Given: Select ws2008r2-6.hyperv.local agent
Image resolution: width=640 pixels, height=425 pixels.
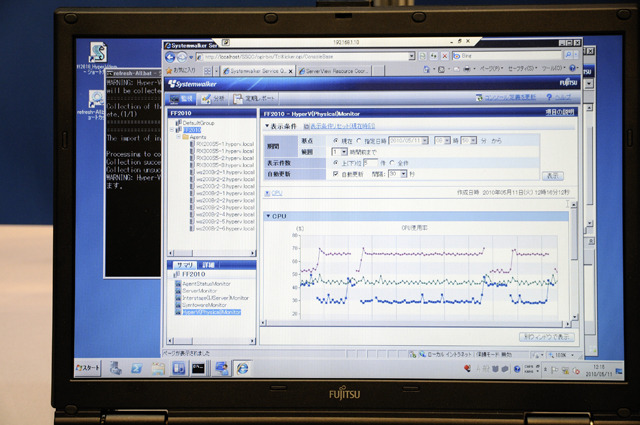Looking at the screenshot, I should click(x=225, y=229).
